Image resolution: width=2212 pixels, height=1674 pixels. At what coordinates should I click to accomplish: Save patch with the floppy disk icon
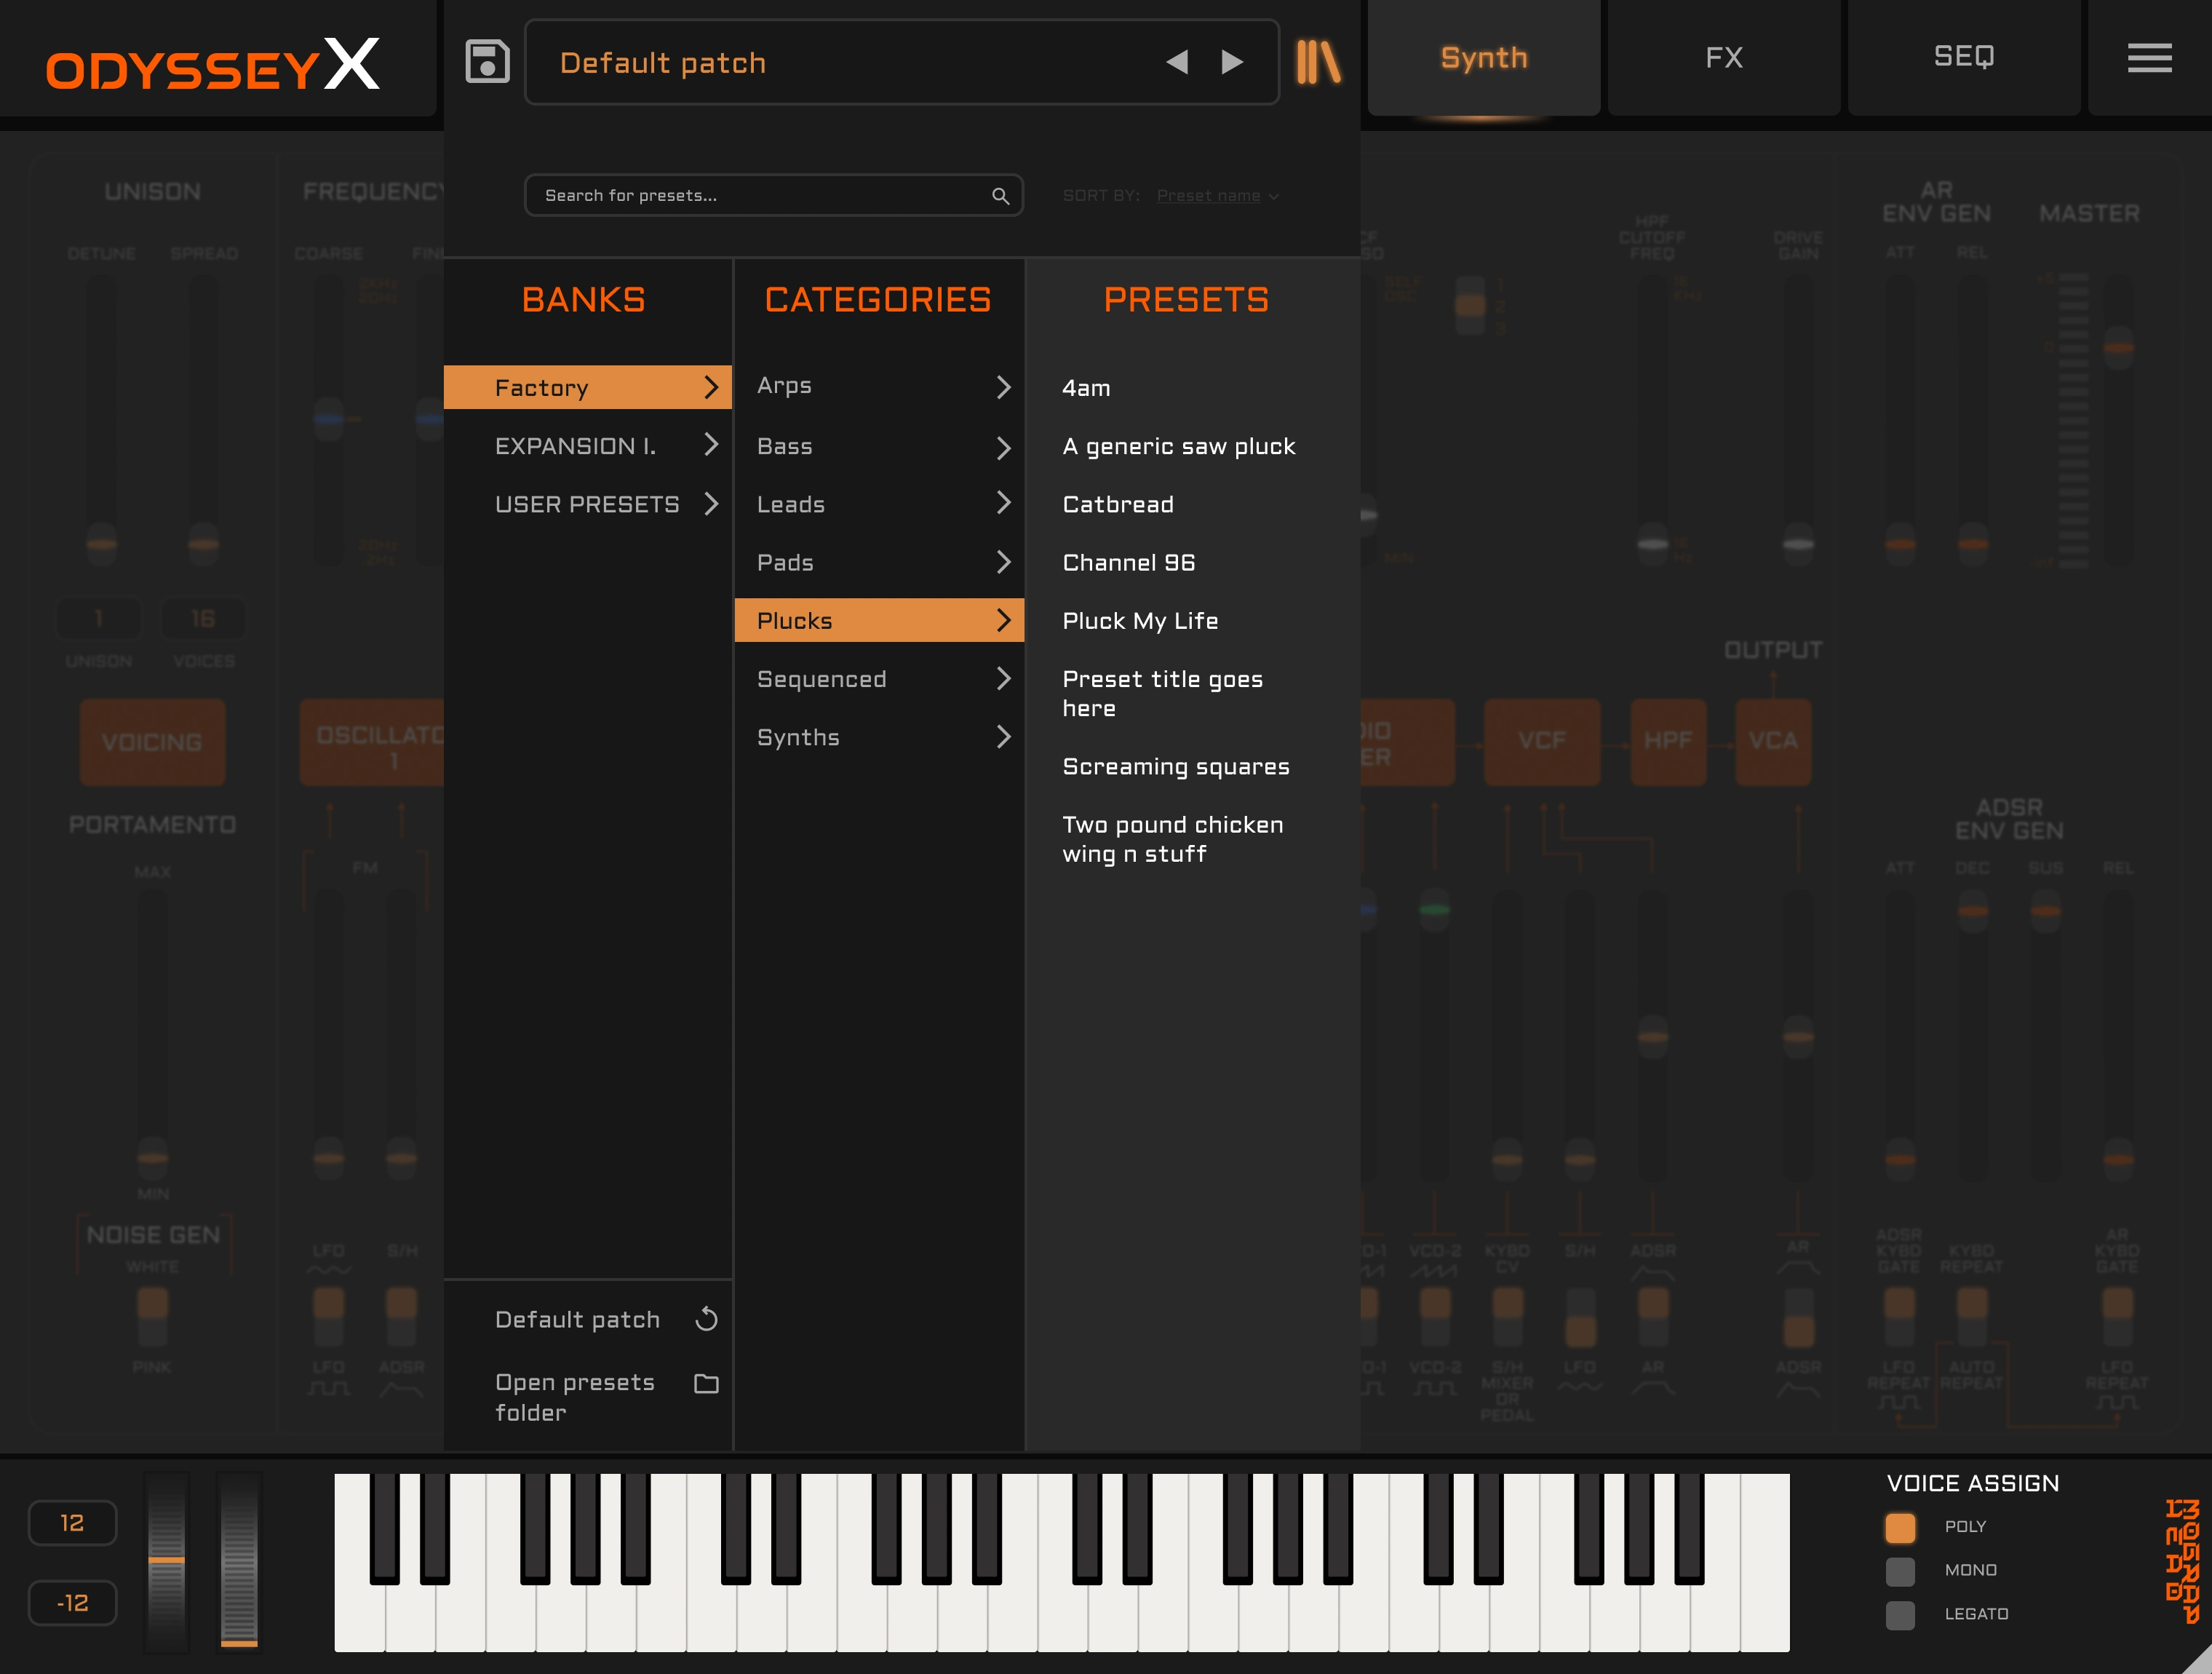coord(487,61)
